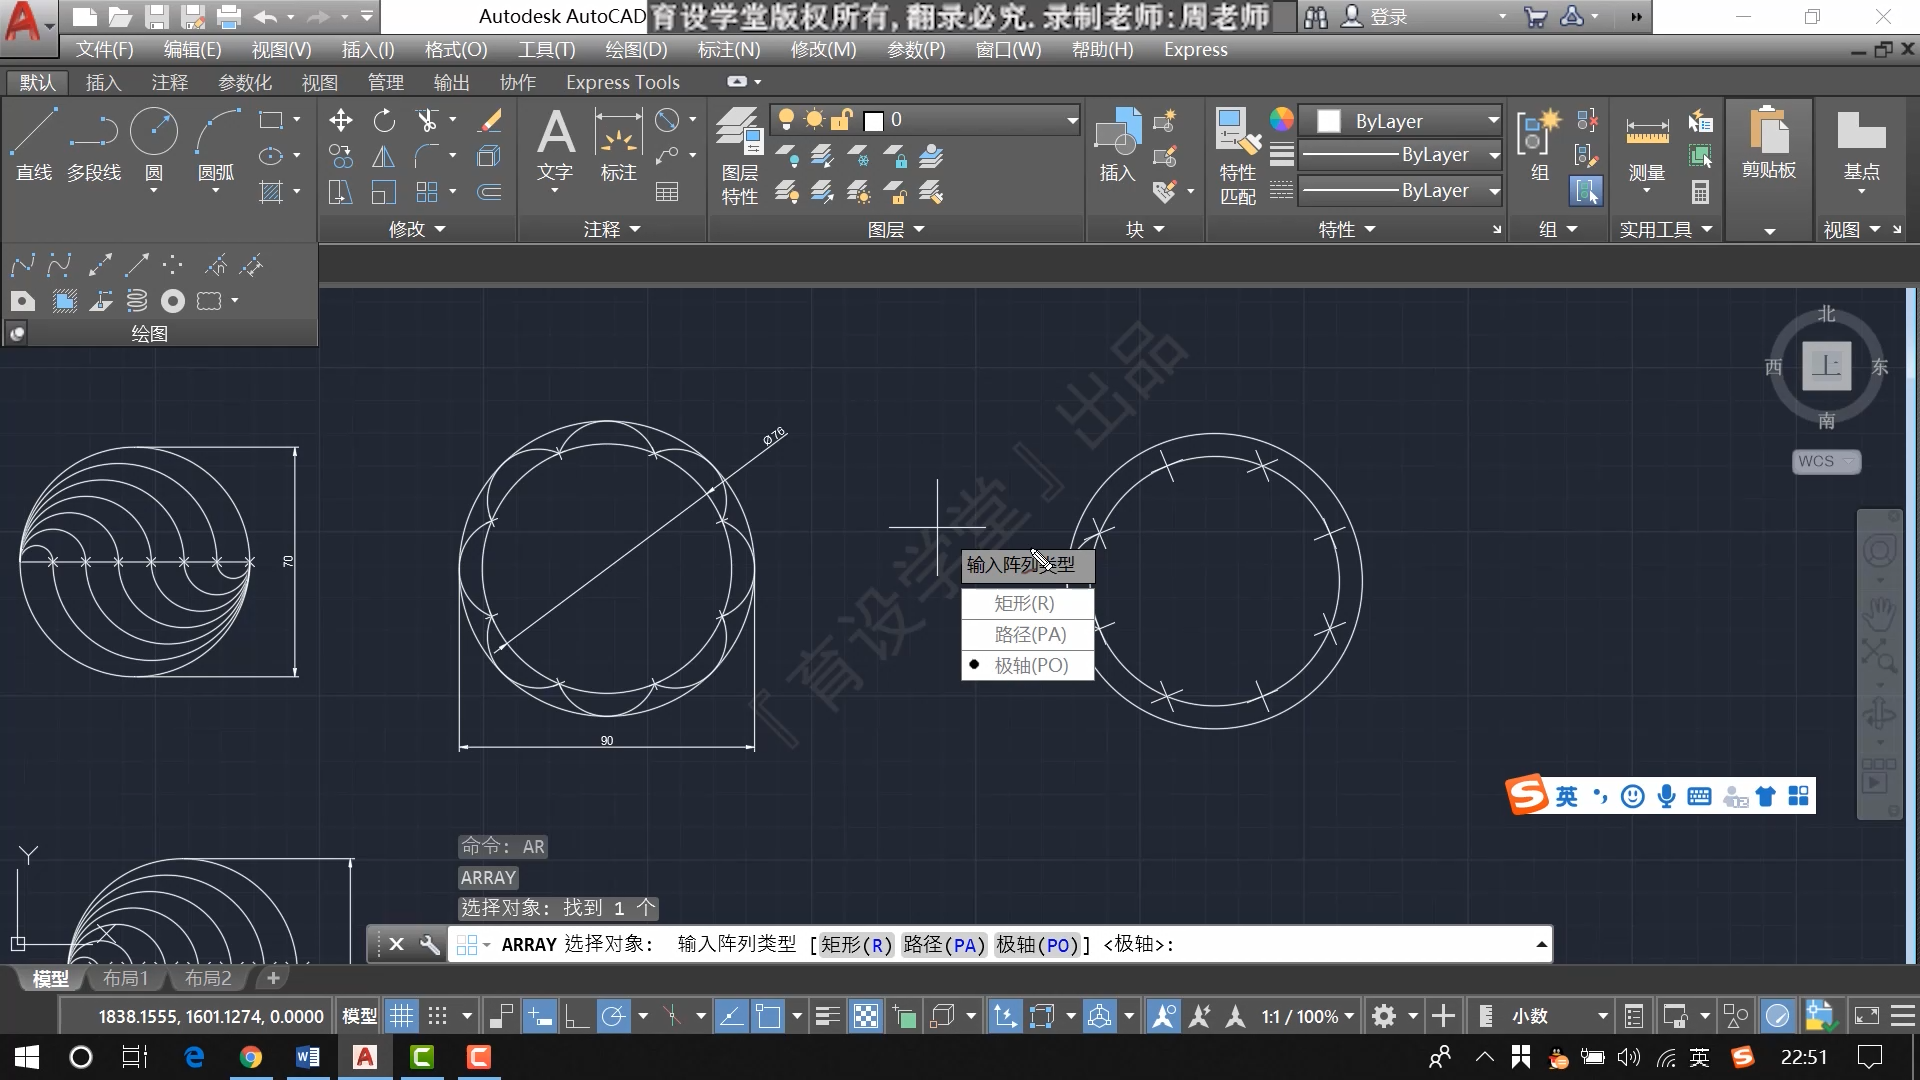
Task: Expand the 图层 panel
Action: [x=896, y=230]
